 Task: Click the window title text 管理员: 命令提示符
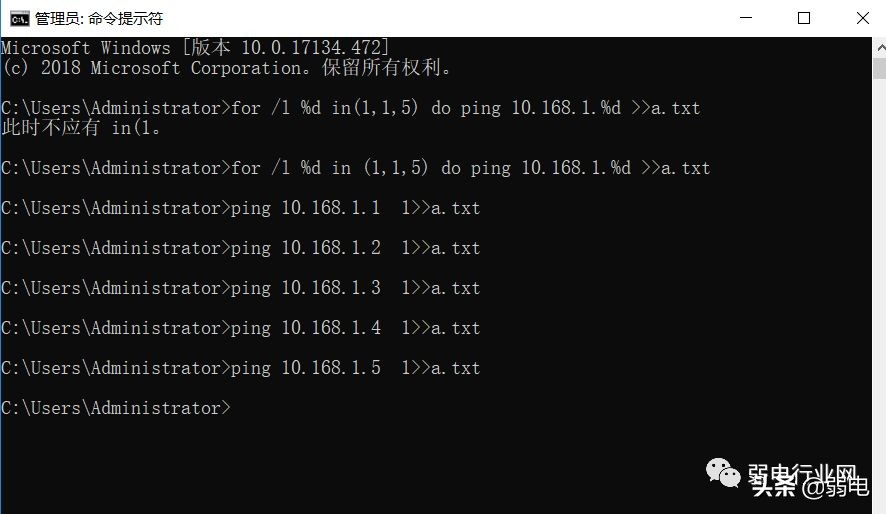click(99, 19)
